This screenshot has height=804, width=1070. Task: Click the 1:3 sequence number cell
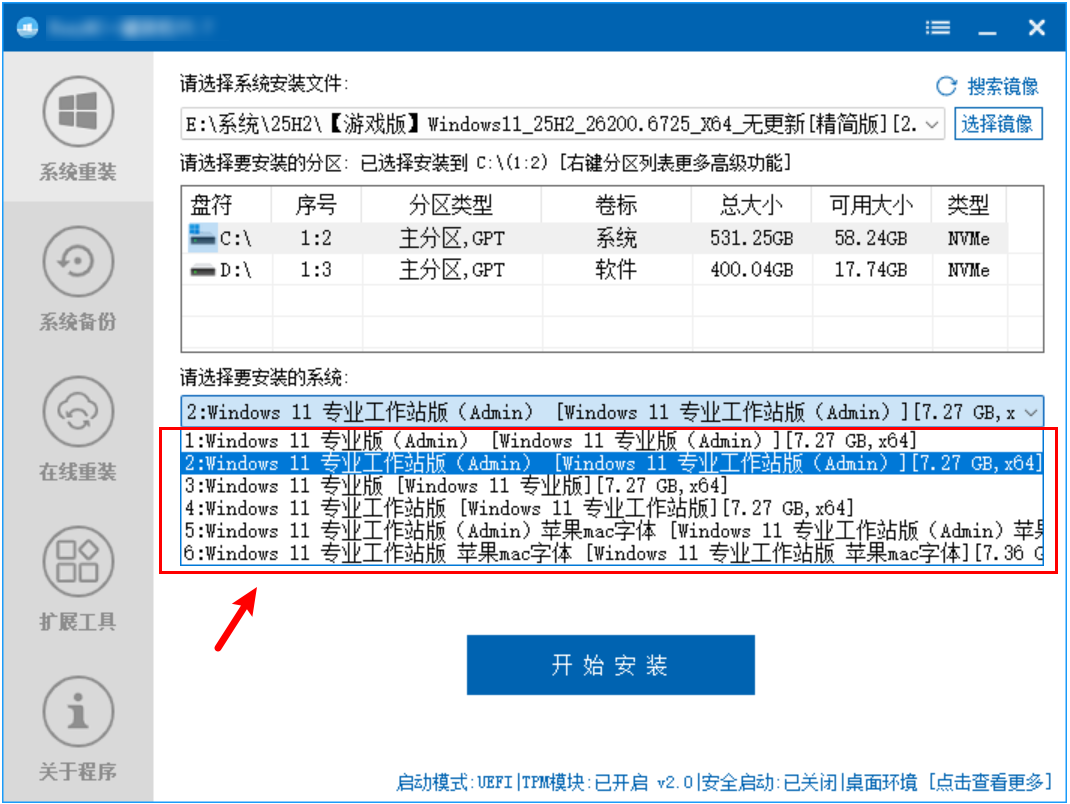pyautogui.click(x=316, y=270)
